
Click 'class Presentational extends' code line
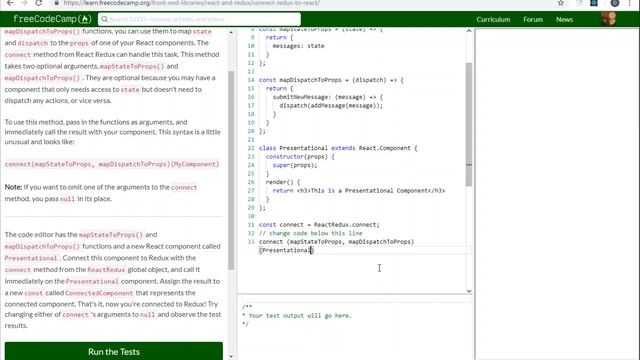[338, 148]
